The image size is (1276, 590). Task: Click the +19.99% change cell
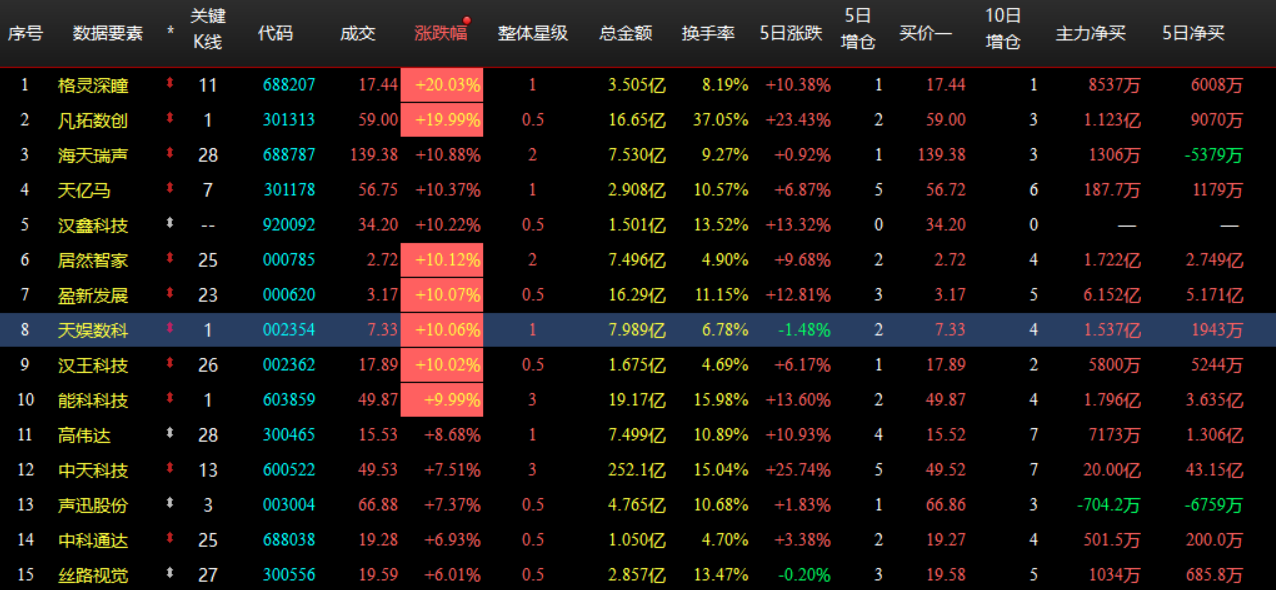pyautogui.click(x=442, y=120)
